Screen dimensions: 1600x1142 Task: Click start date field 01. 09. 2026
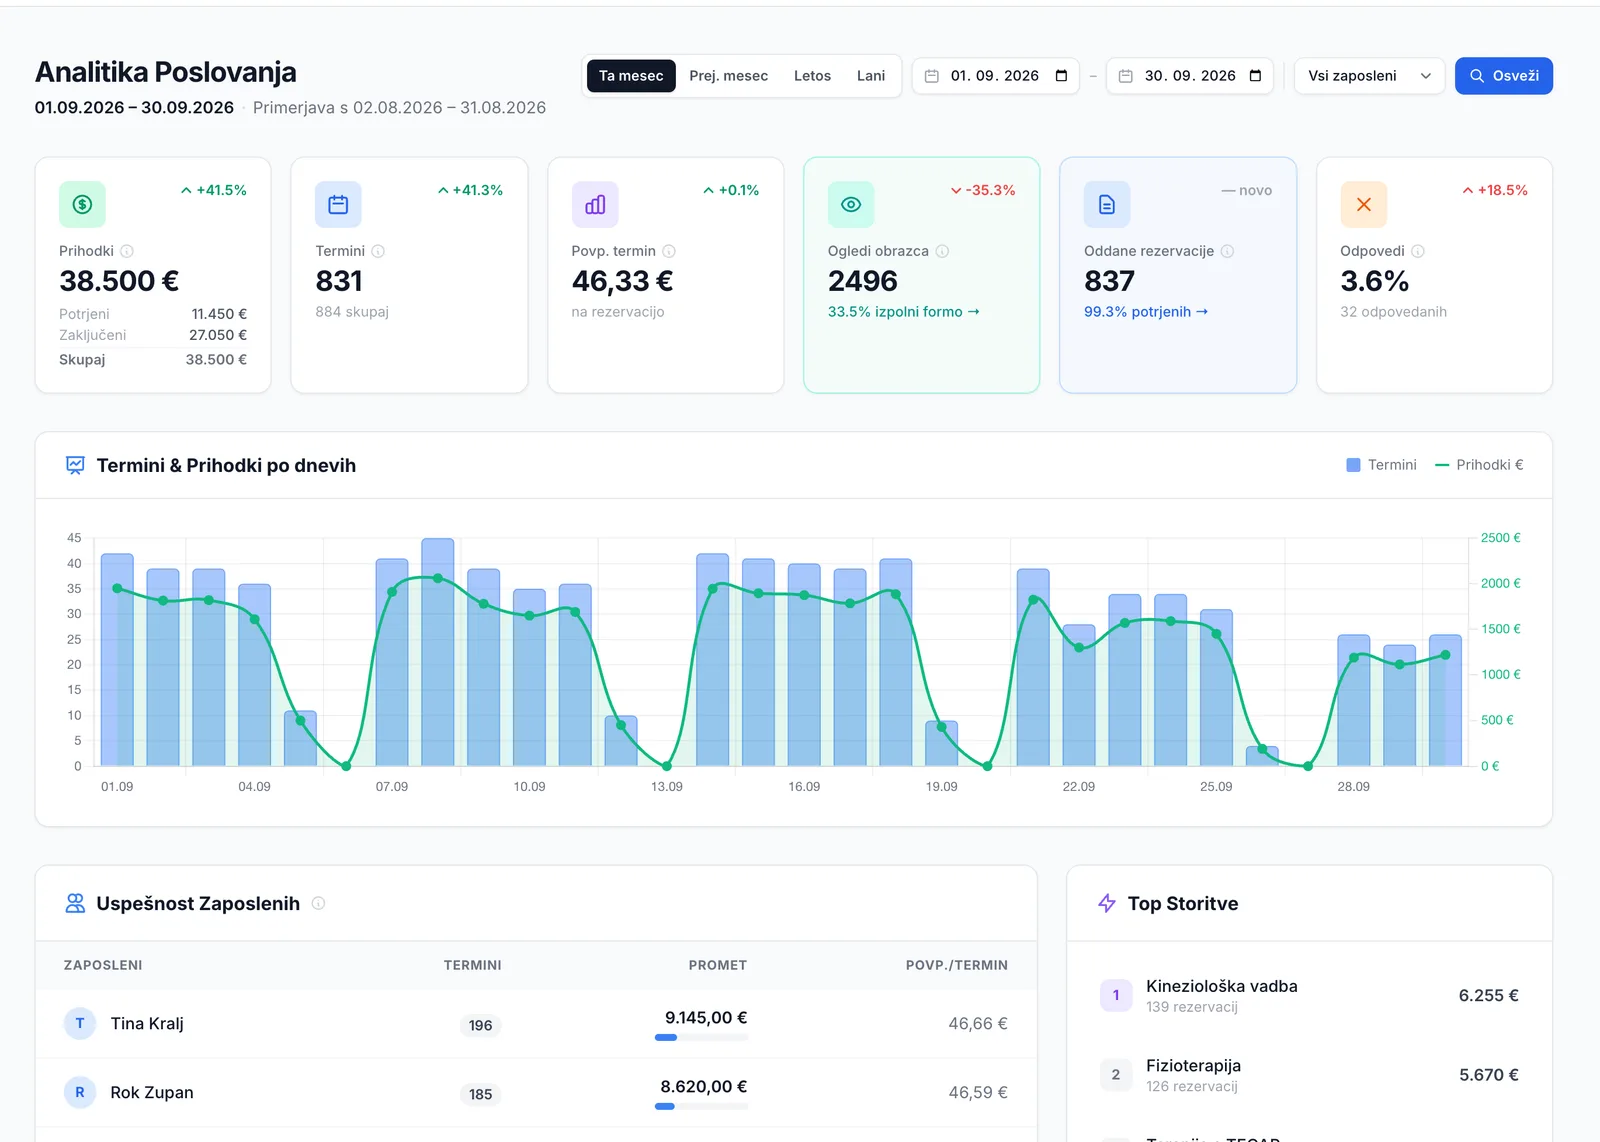point(995,76)
